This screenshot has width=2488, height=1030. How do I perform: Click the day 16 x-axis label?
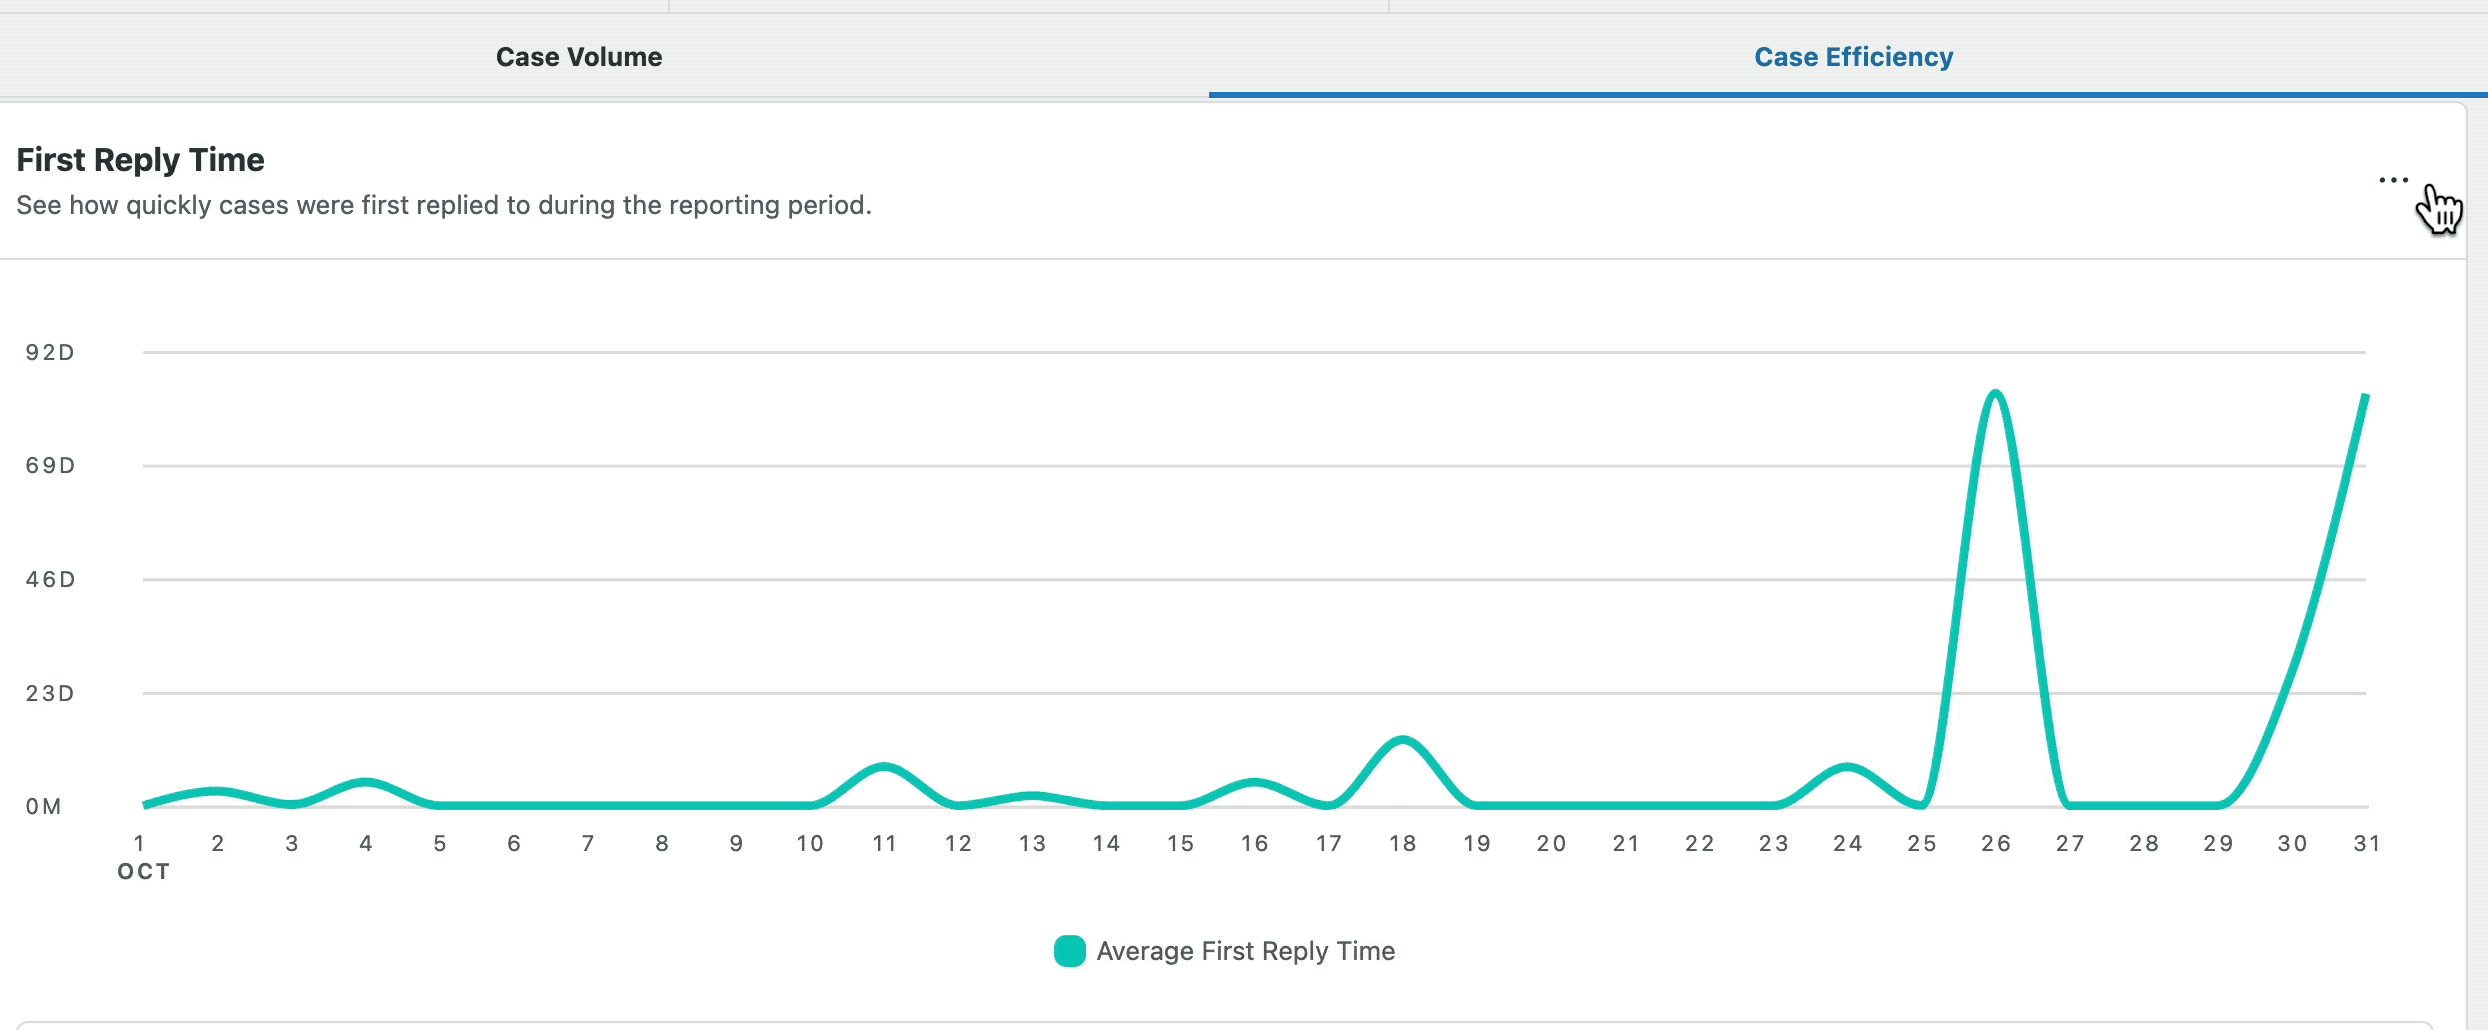[x=1255, y=843]
